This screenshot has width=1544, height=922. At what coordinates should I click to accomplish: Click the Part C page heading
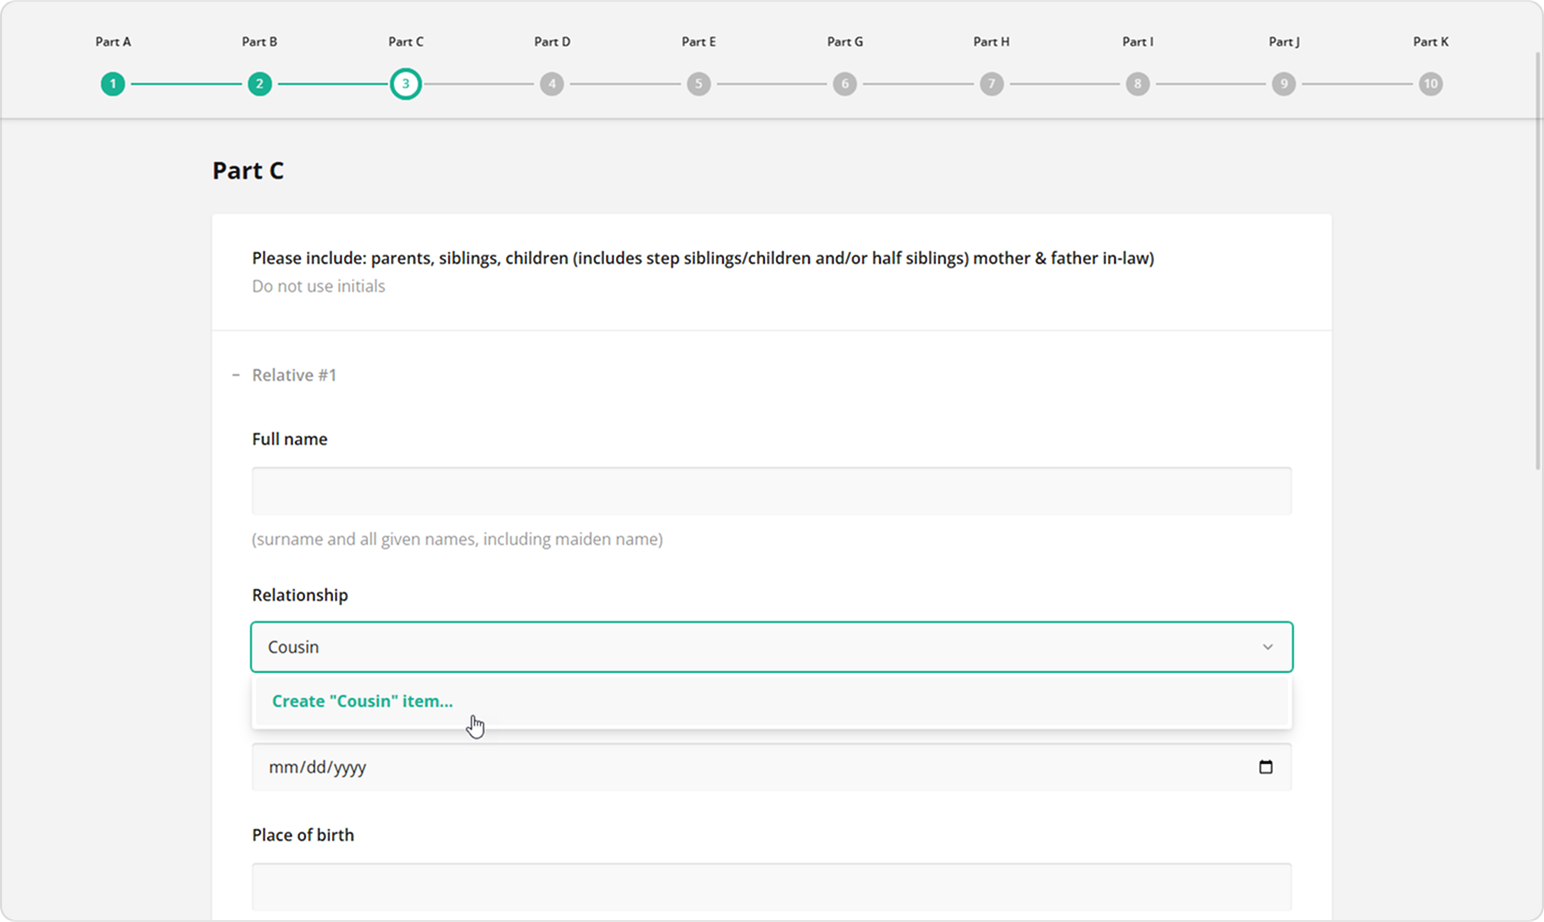click(x=247, y=170)
